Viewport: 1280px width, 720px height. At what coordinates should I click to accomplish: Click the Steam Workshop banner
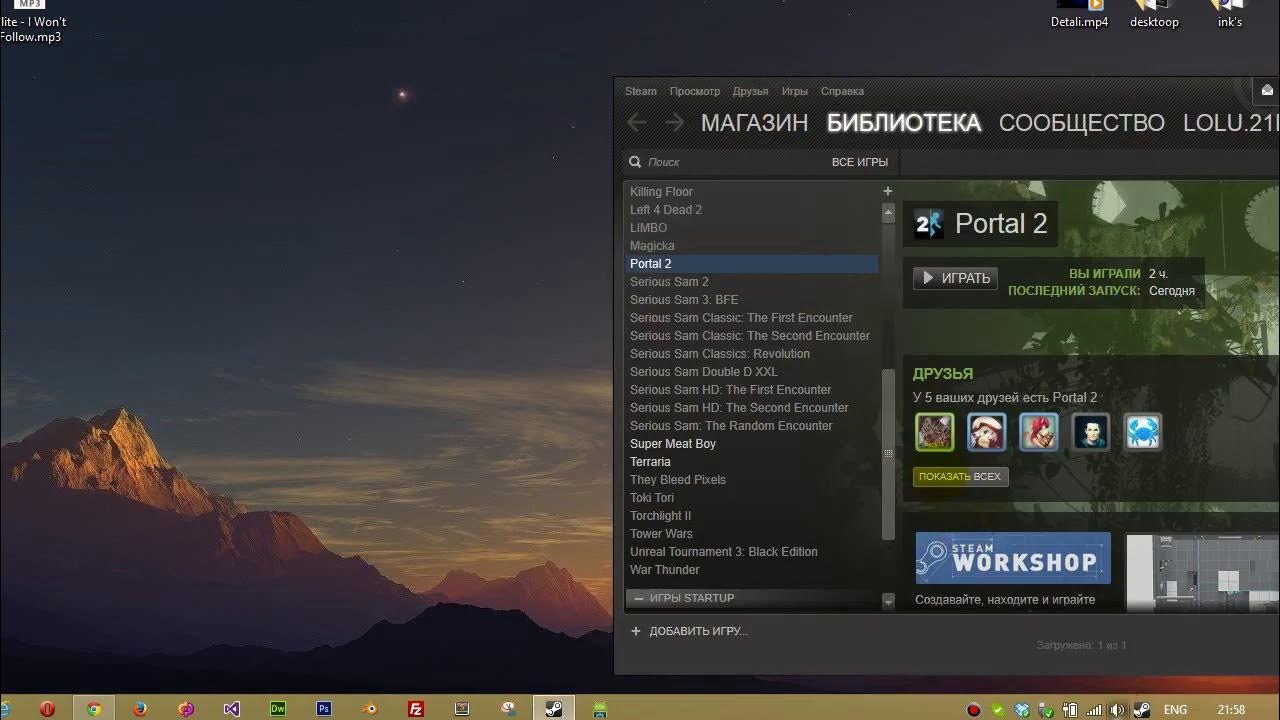click(x=1013, y=558)
